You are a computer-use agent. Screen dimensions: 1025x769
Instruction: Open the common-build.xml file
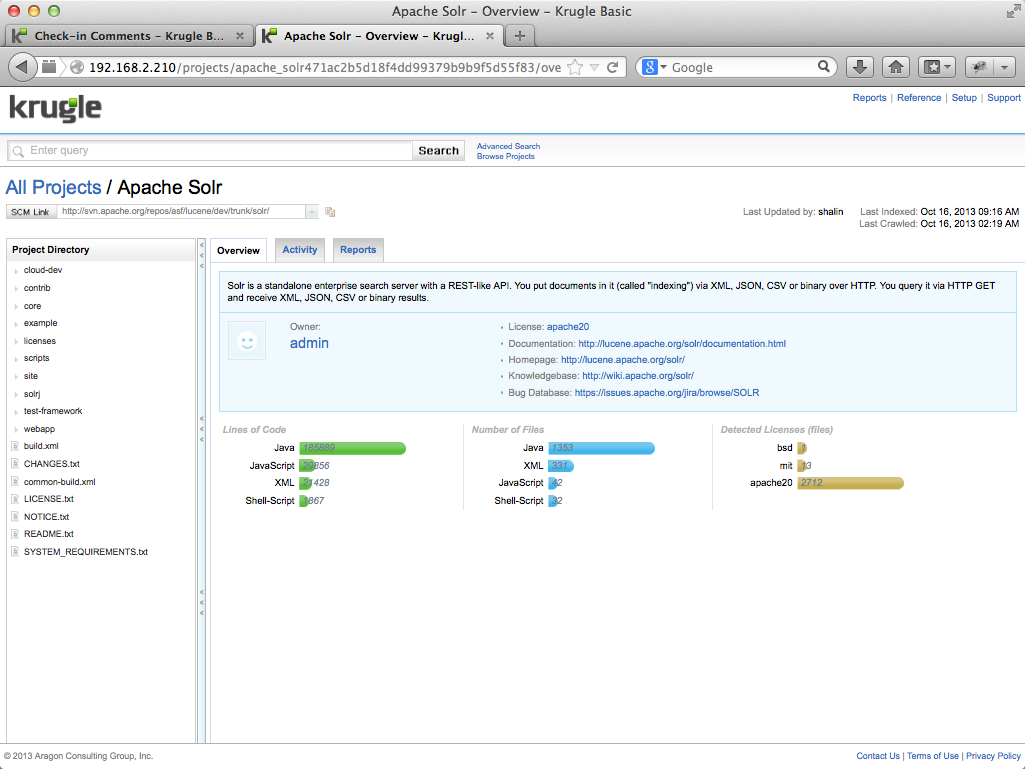[x=59, y=482]
